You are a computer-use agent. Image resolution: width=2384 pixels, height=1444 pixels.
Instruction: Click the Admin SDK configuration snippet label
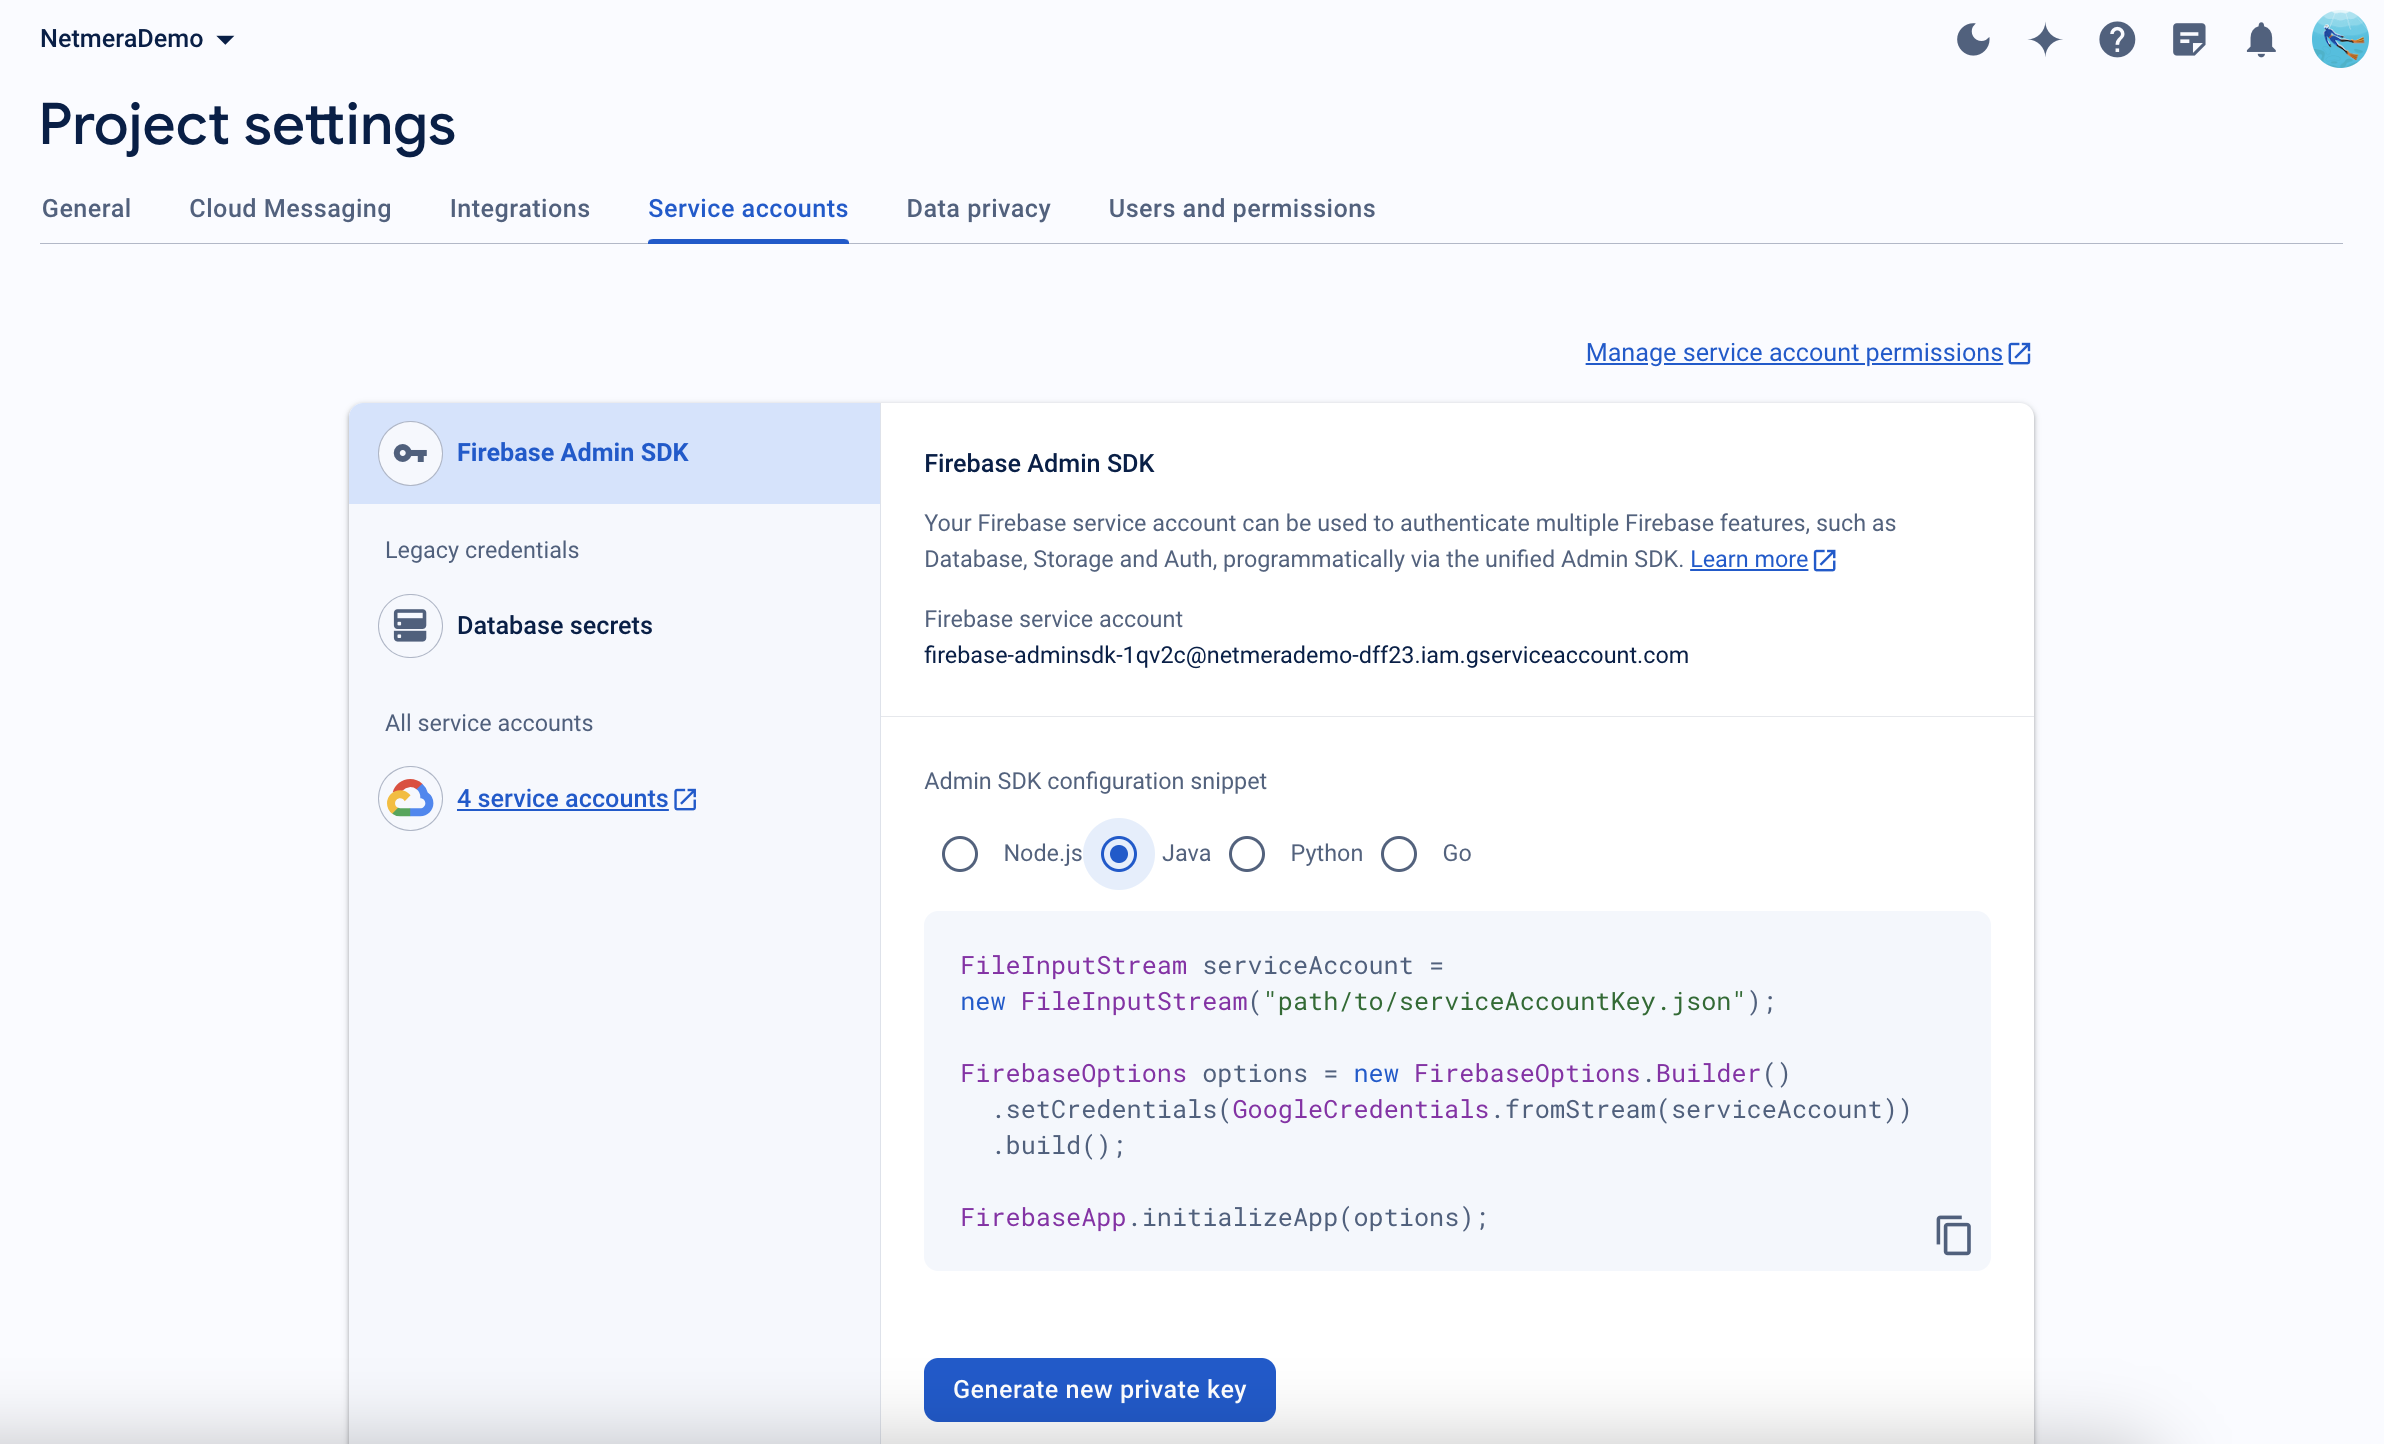(1095, 782)
